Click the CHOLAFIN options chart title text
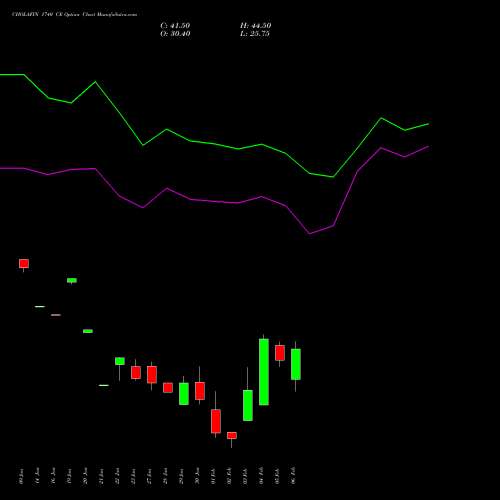The width and height of the screenshot is (500, 500). pos(74,14)
